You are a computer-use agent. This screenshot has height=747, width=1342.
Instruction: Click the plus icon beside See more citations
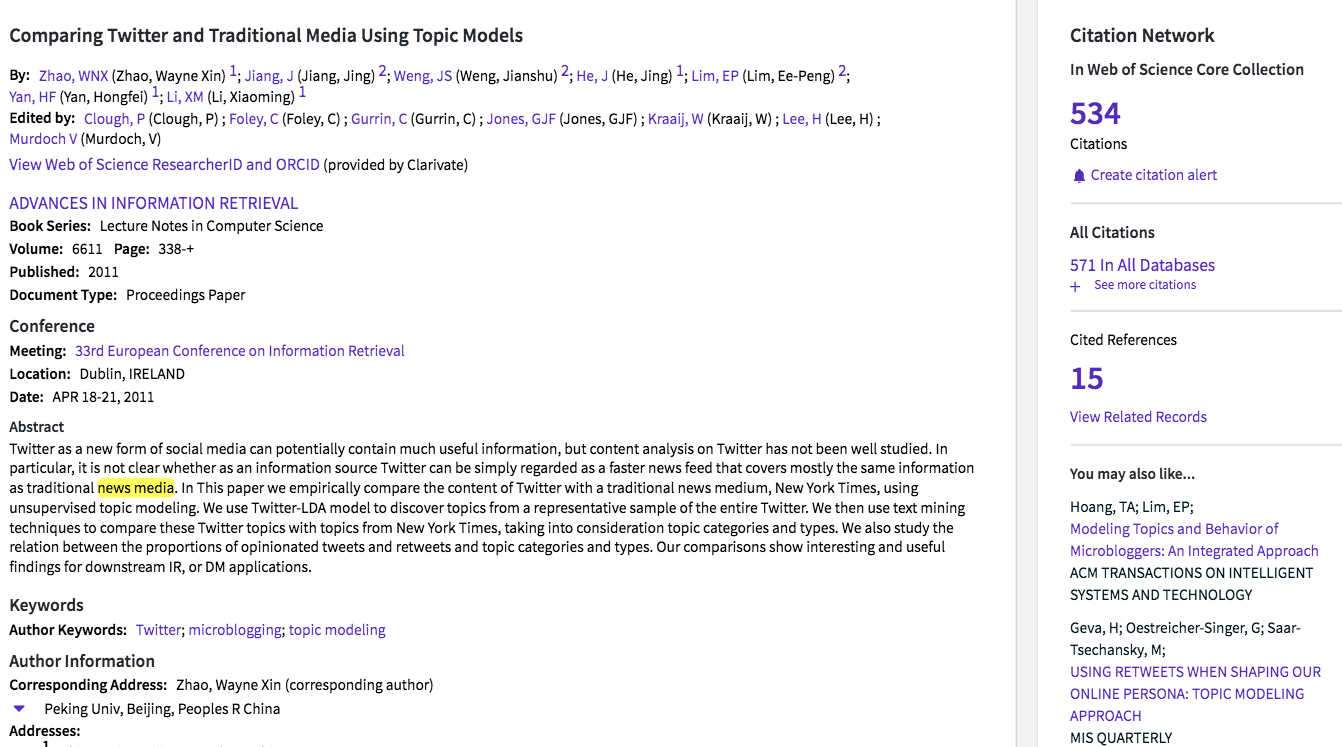click(1075, 286)
